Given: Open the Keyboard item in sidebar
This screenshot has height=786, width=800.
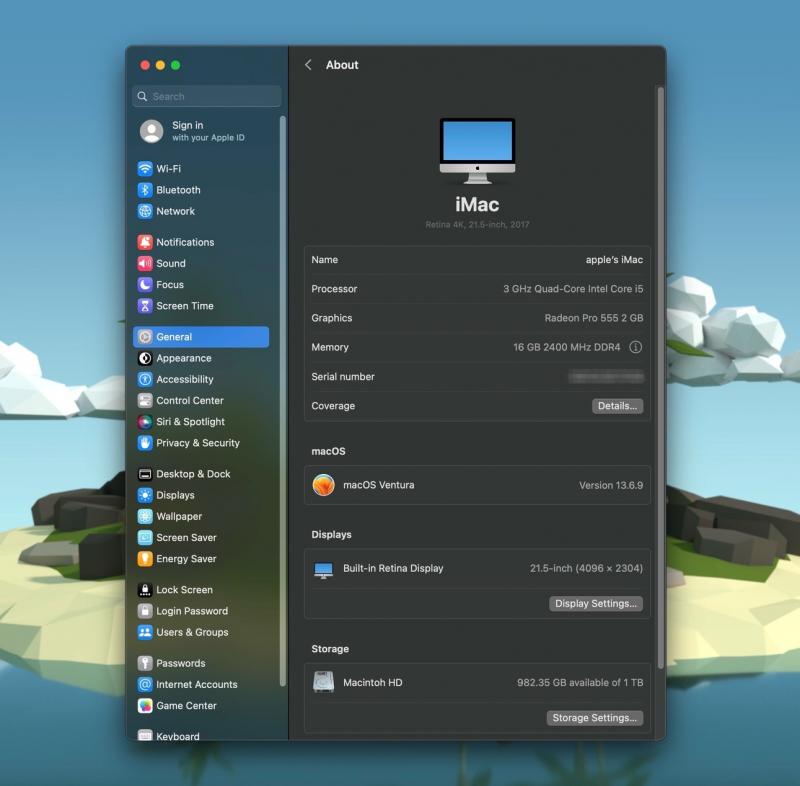Looking at the screenshot, I should tap(177, 736).
